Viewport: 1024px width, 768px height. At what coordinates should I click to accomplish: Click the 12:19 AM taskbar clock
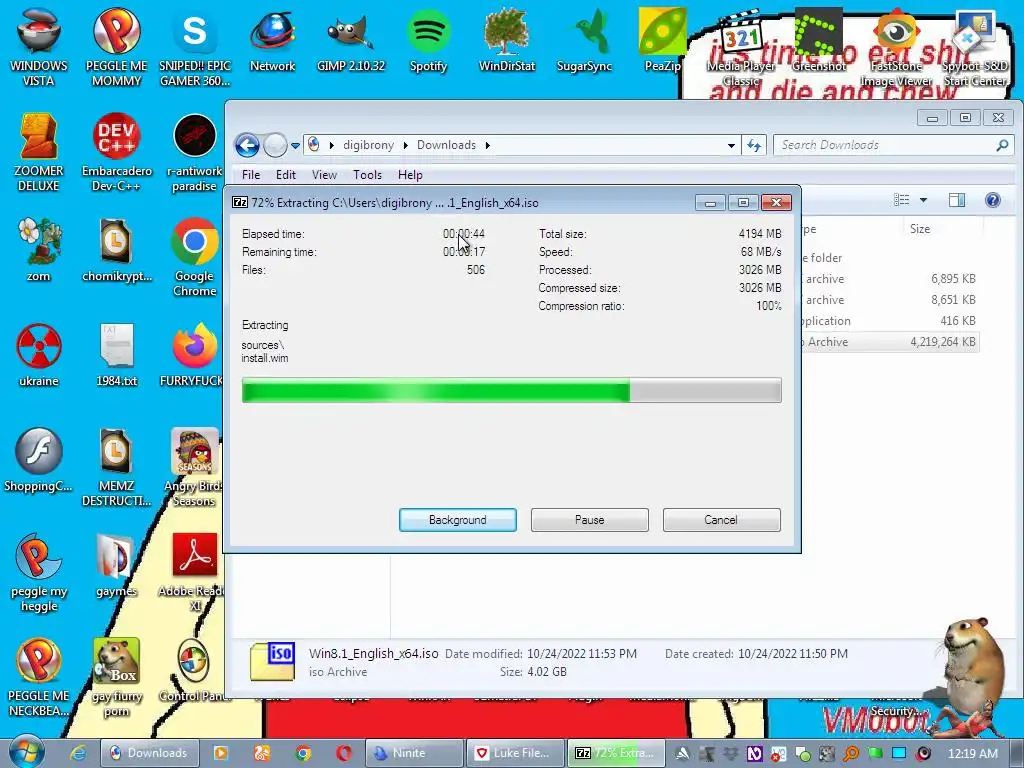[x=972, y=753]
